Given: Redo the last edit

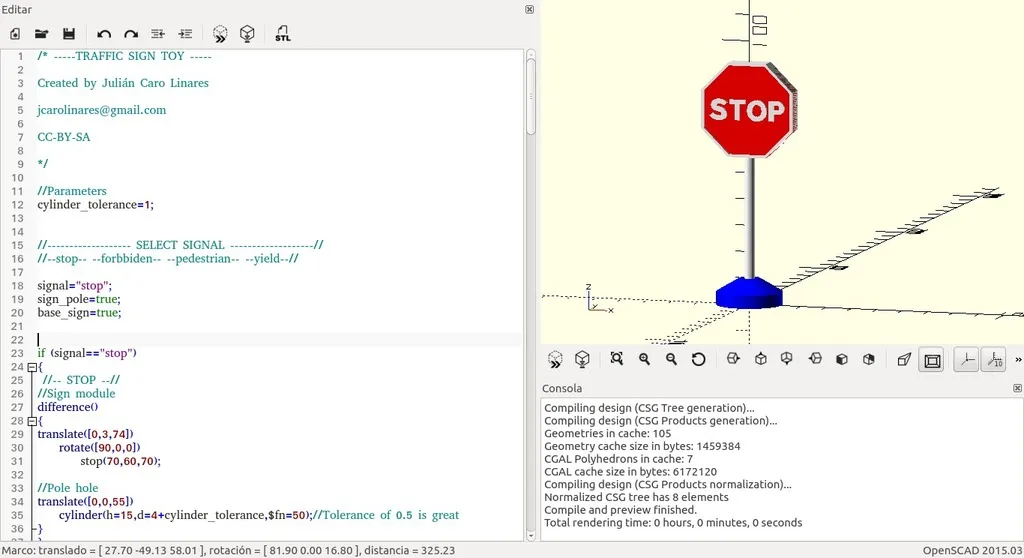Looking at the screenshot, I should tap(131, 34).
